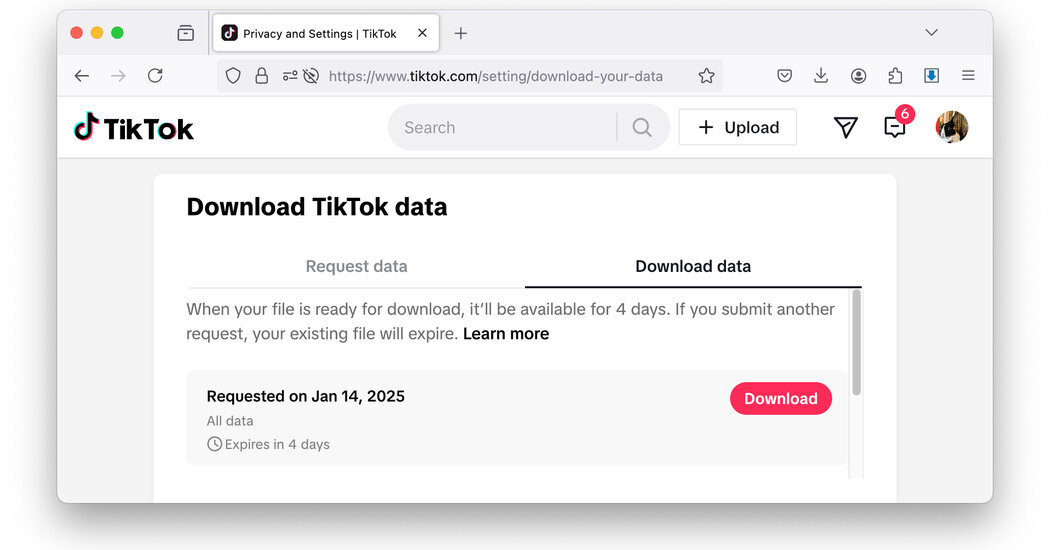The width and height of the screenshot is (1050, 550).
Task: List all tabs with the chevron
Action: pos(931,33)
